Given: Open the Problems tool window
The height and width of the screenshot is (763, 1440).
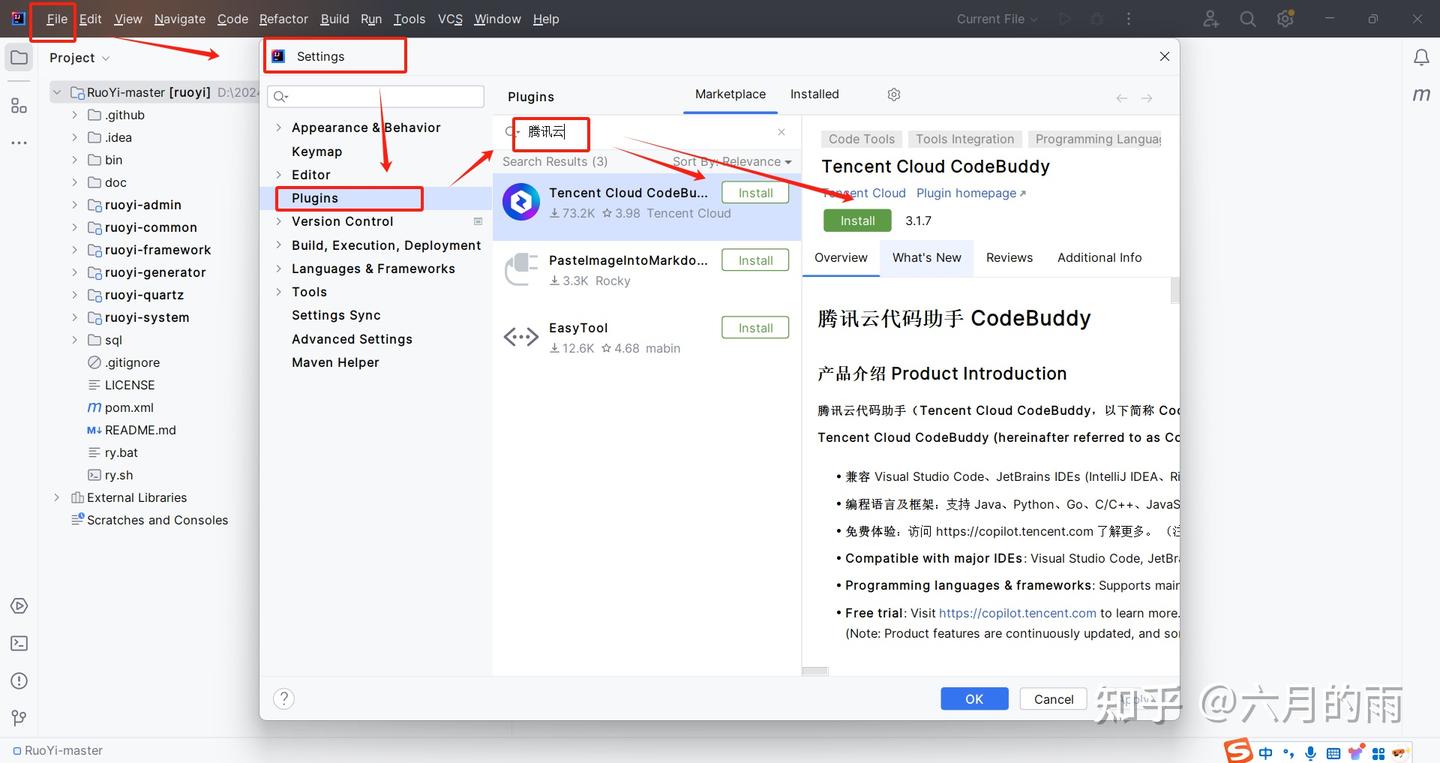Looking at the screenshot, I should coord(18,680).
